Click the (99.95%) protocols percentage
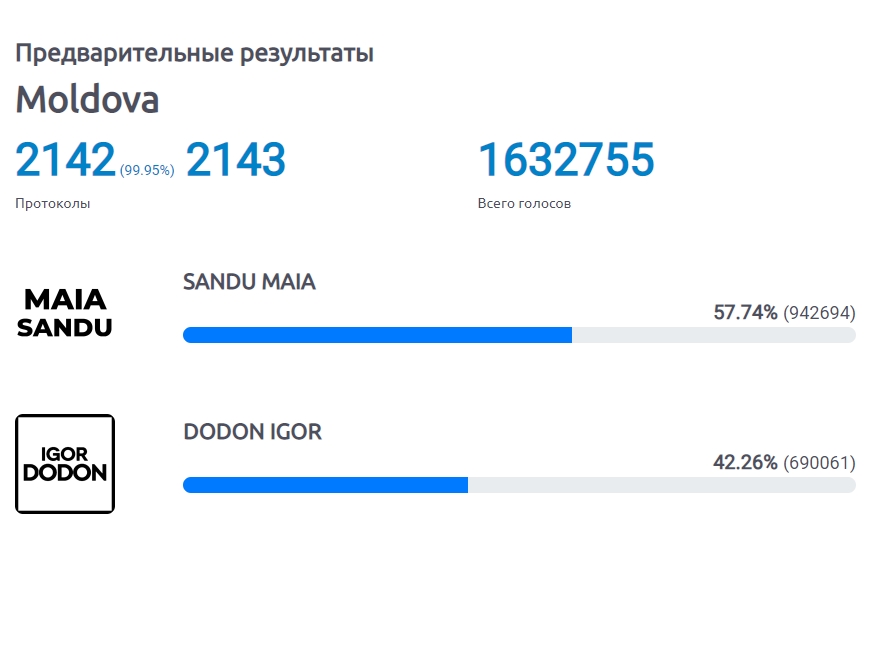This screenshot has height=672, width=874. click(147, 170)
